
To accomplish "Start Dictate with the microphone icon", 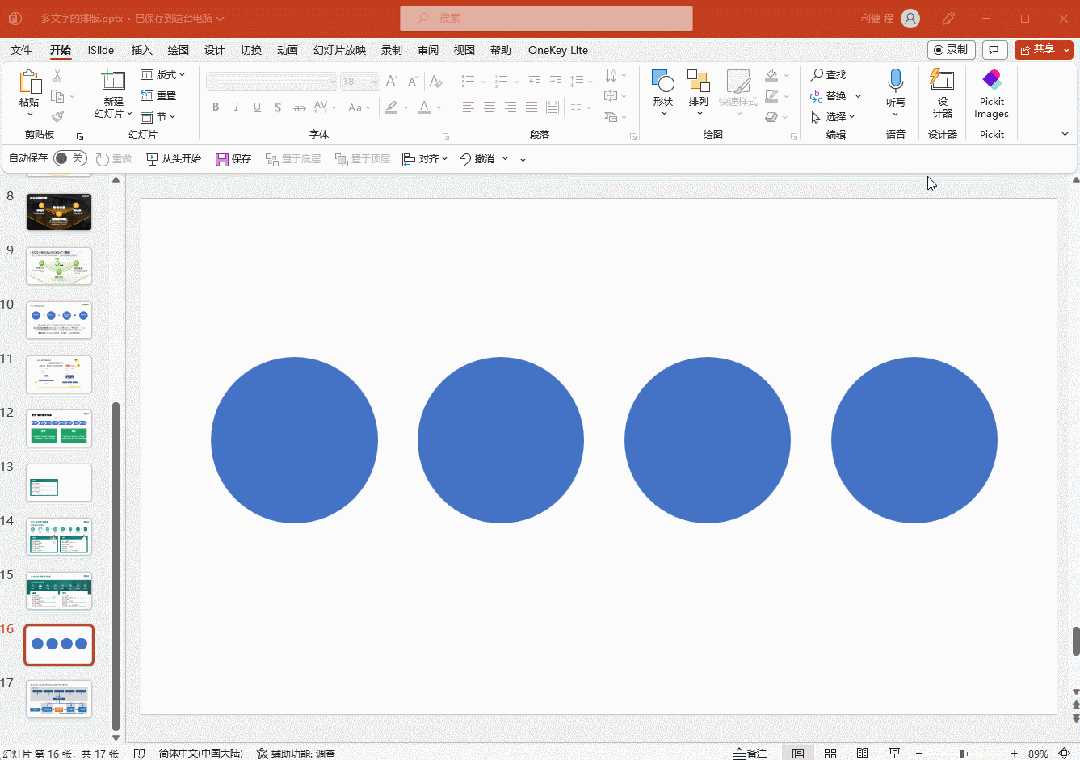I will [895, 82].
